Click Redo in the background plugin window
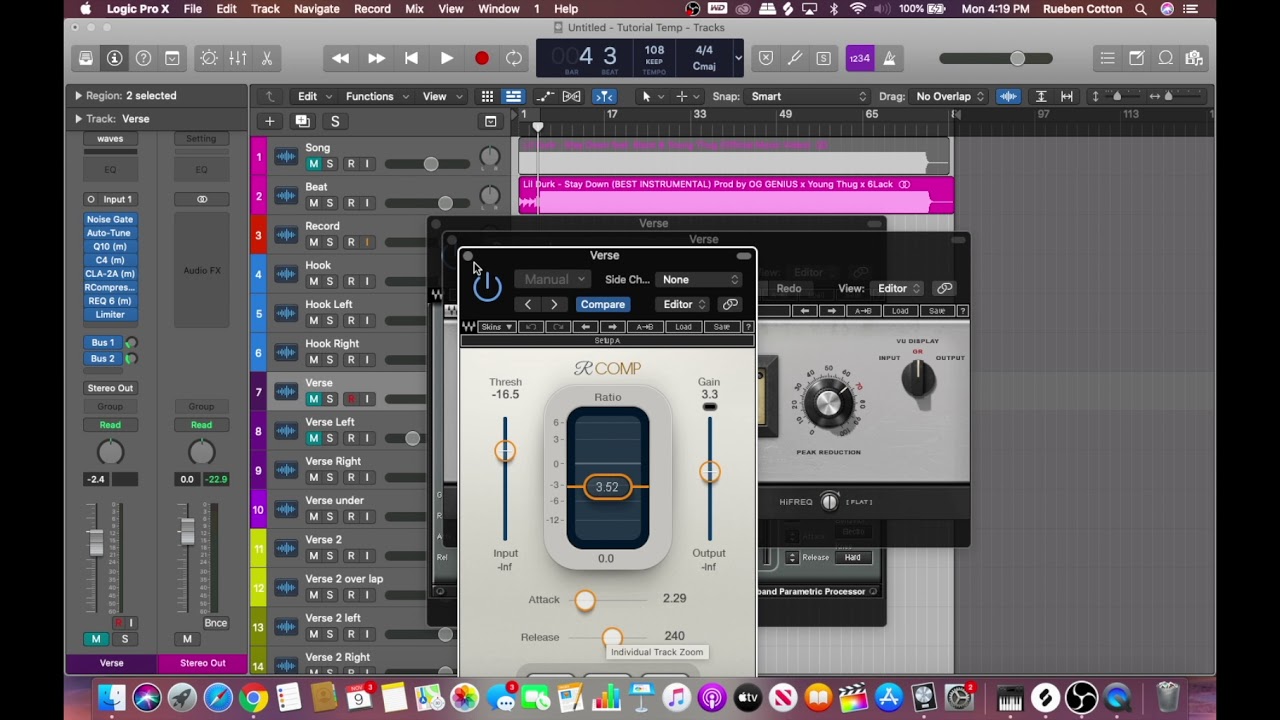The height and width of the screenshot is (720, 1280). [x=789, y=288]
